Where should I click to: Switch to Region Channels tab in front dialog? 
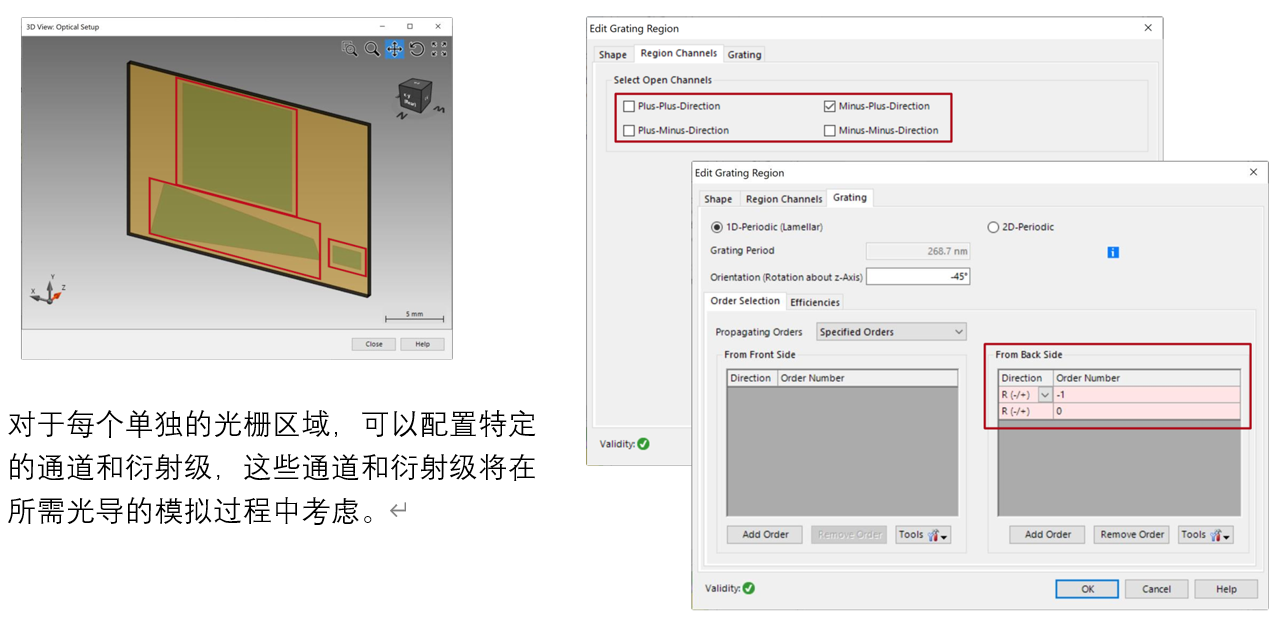(x=784, y=199)
